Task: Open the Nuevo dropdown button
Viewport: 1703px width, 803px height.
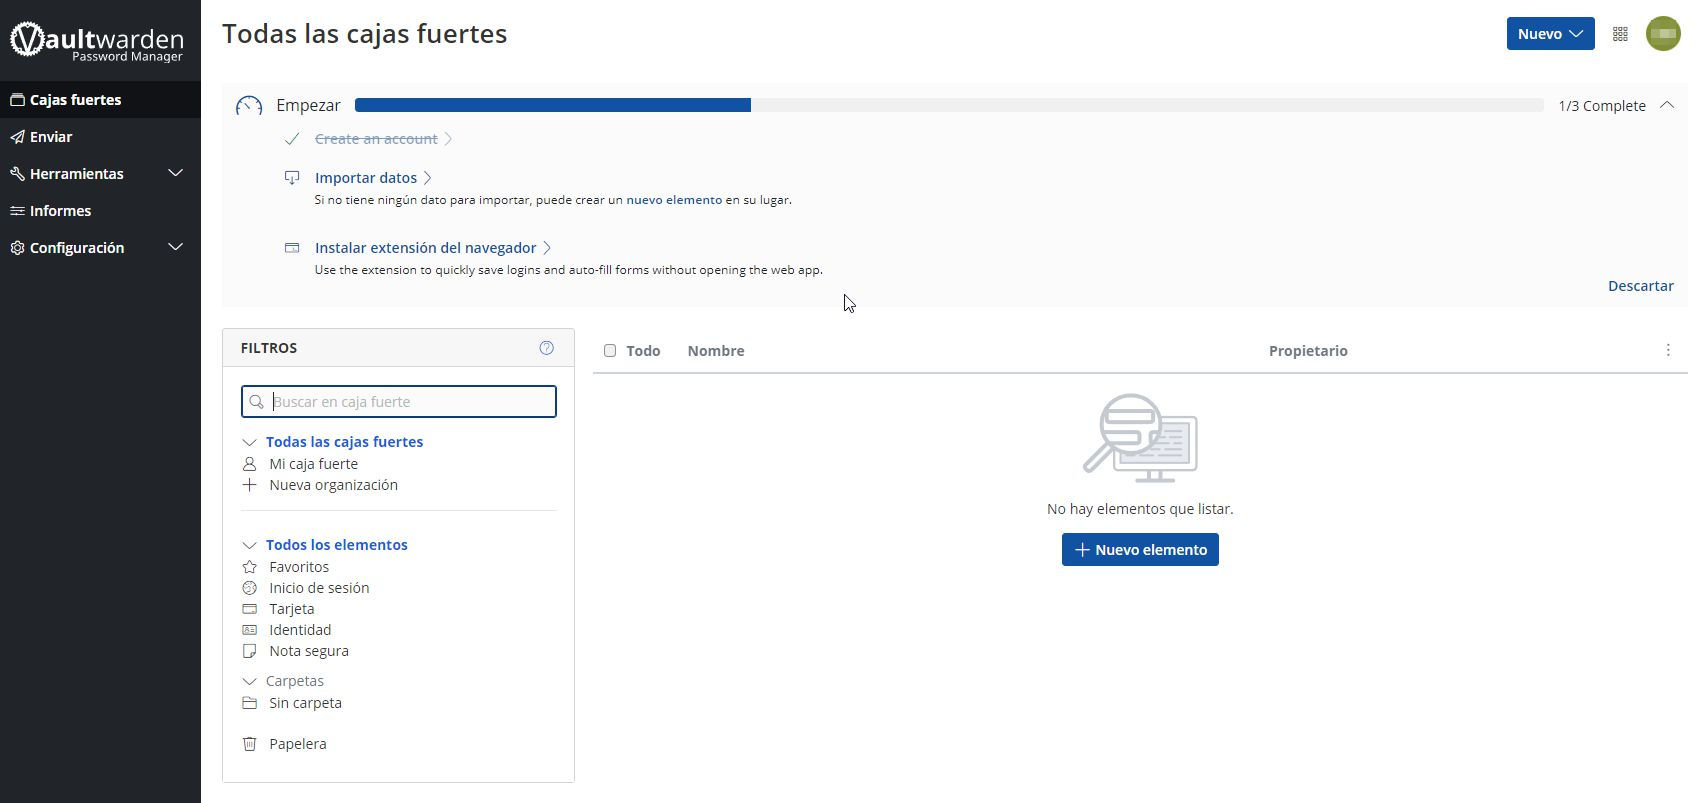Action: tap(1549, 34)
